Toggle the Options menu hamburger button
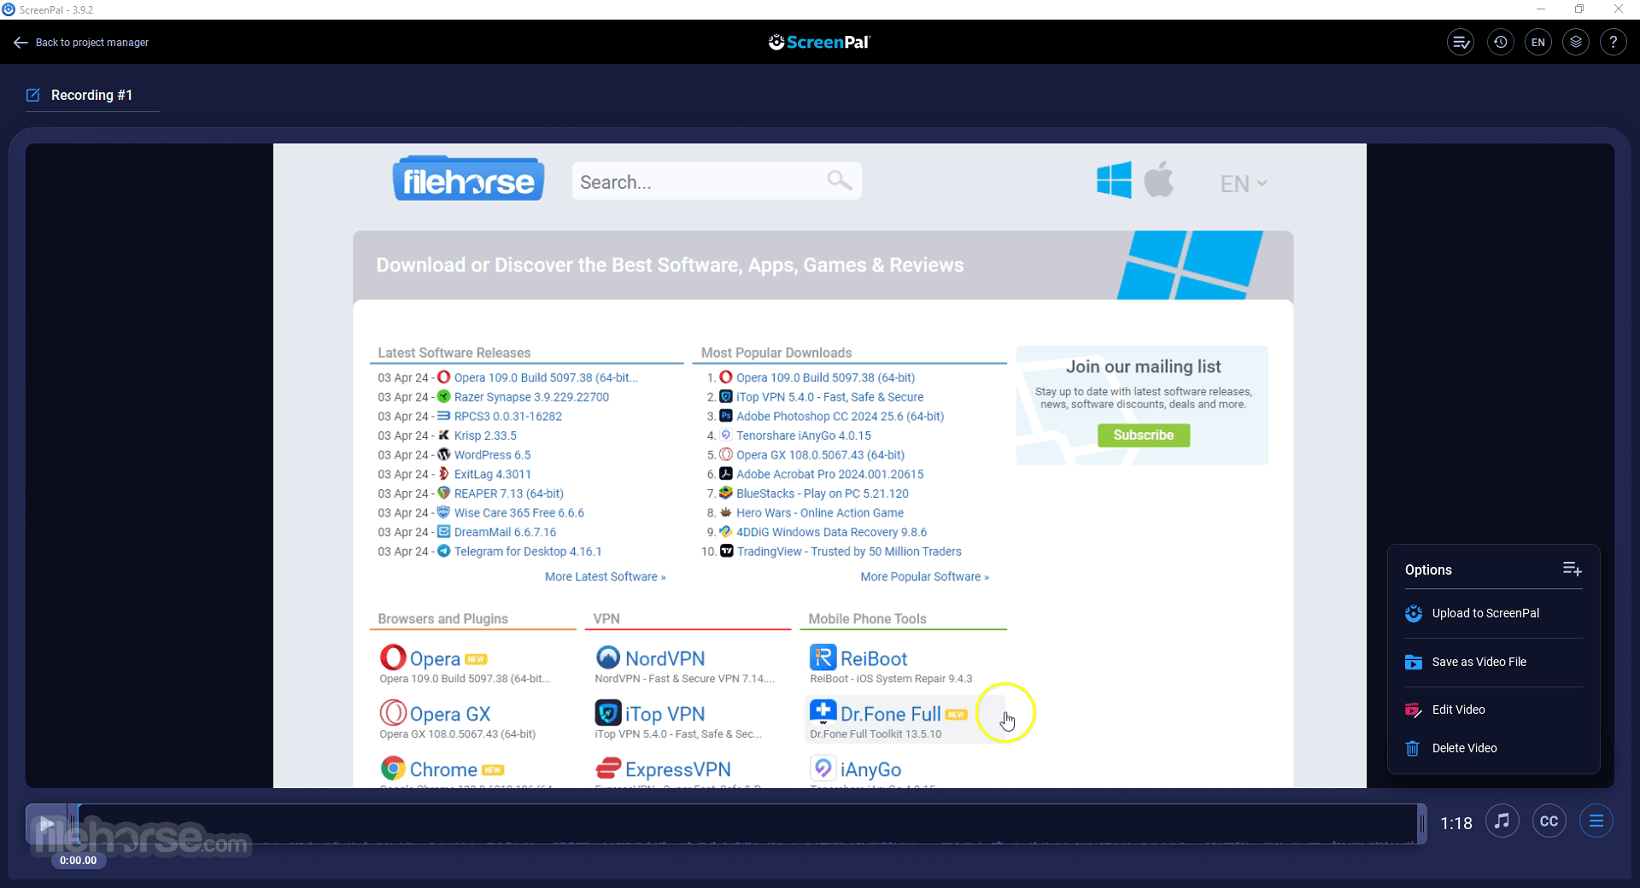Viewport: 1640px width, 888px height. pos(1596,821)
